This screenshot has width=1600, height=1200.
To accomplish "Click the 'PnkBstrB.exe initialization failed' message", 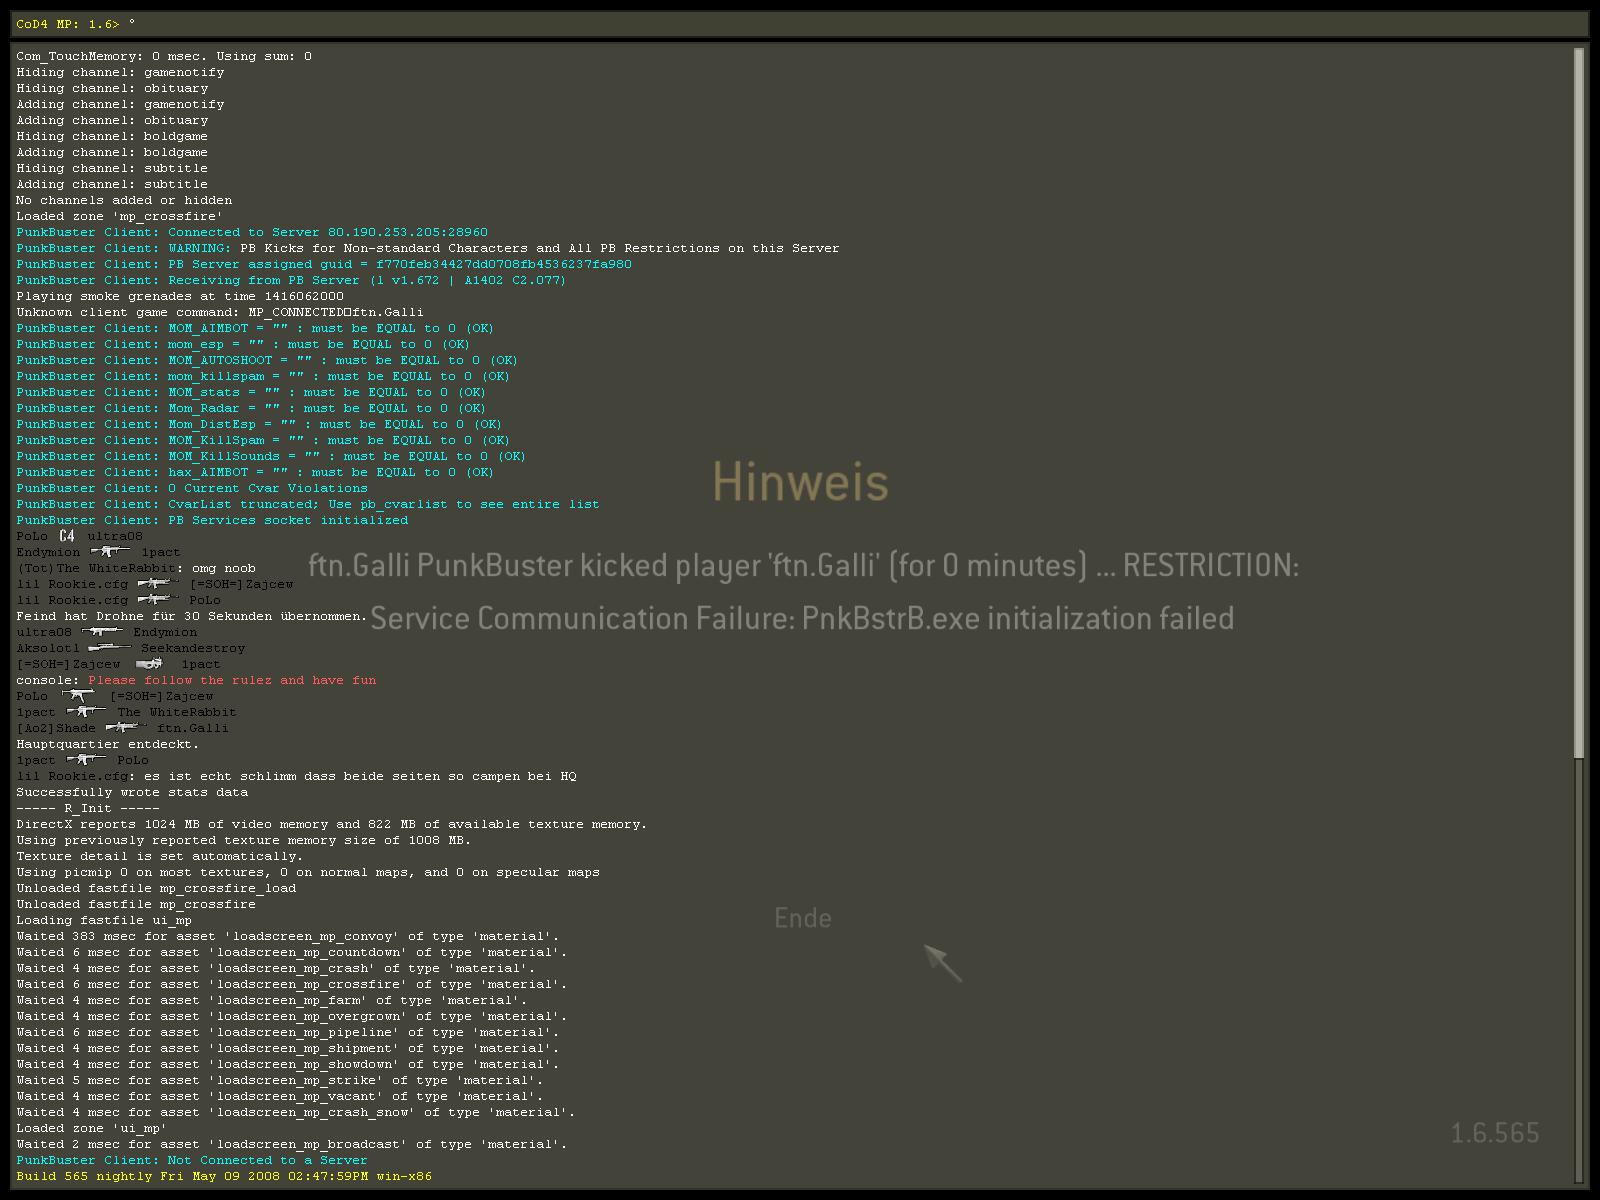I will (802, 618).
